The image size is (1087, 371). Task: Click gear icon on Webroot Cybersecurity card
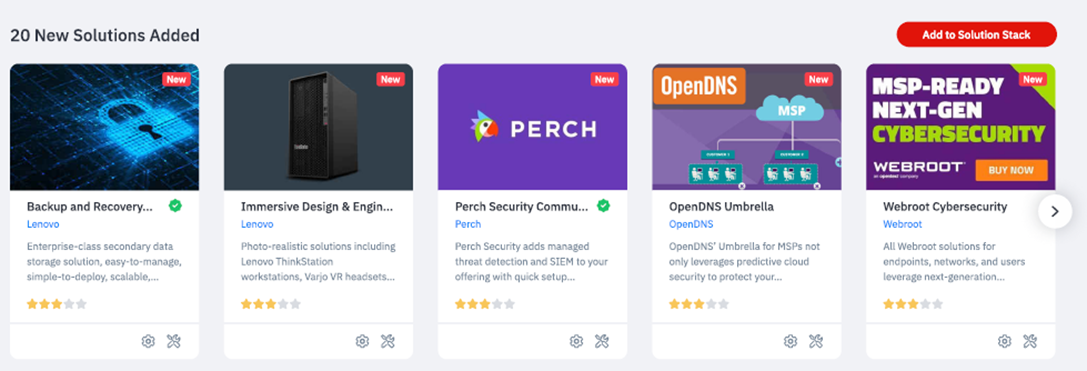(1005, 341)
